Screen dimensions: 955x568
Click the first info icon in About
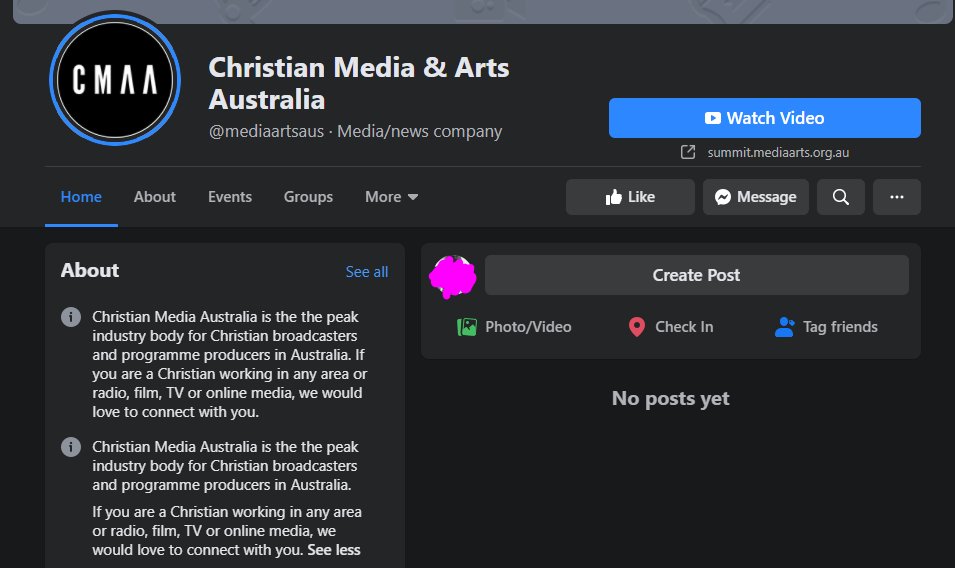[71, 317]
